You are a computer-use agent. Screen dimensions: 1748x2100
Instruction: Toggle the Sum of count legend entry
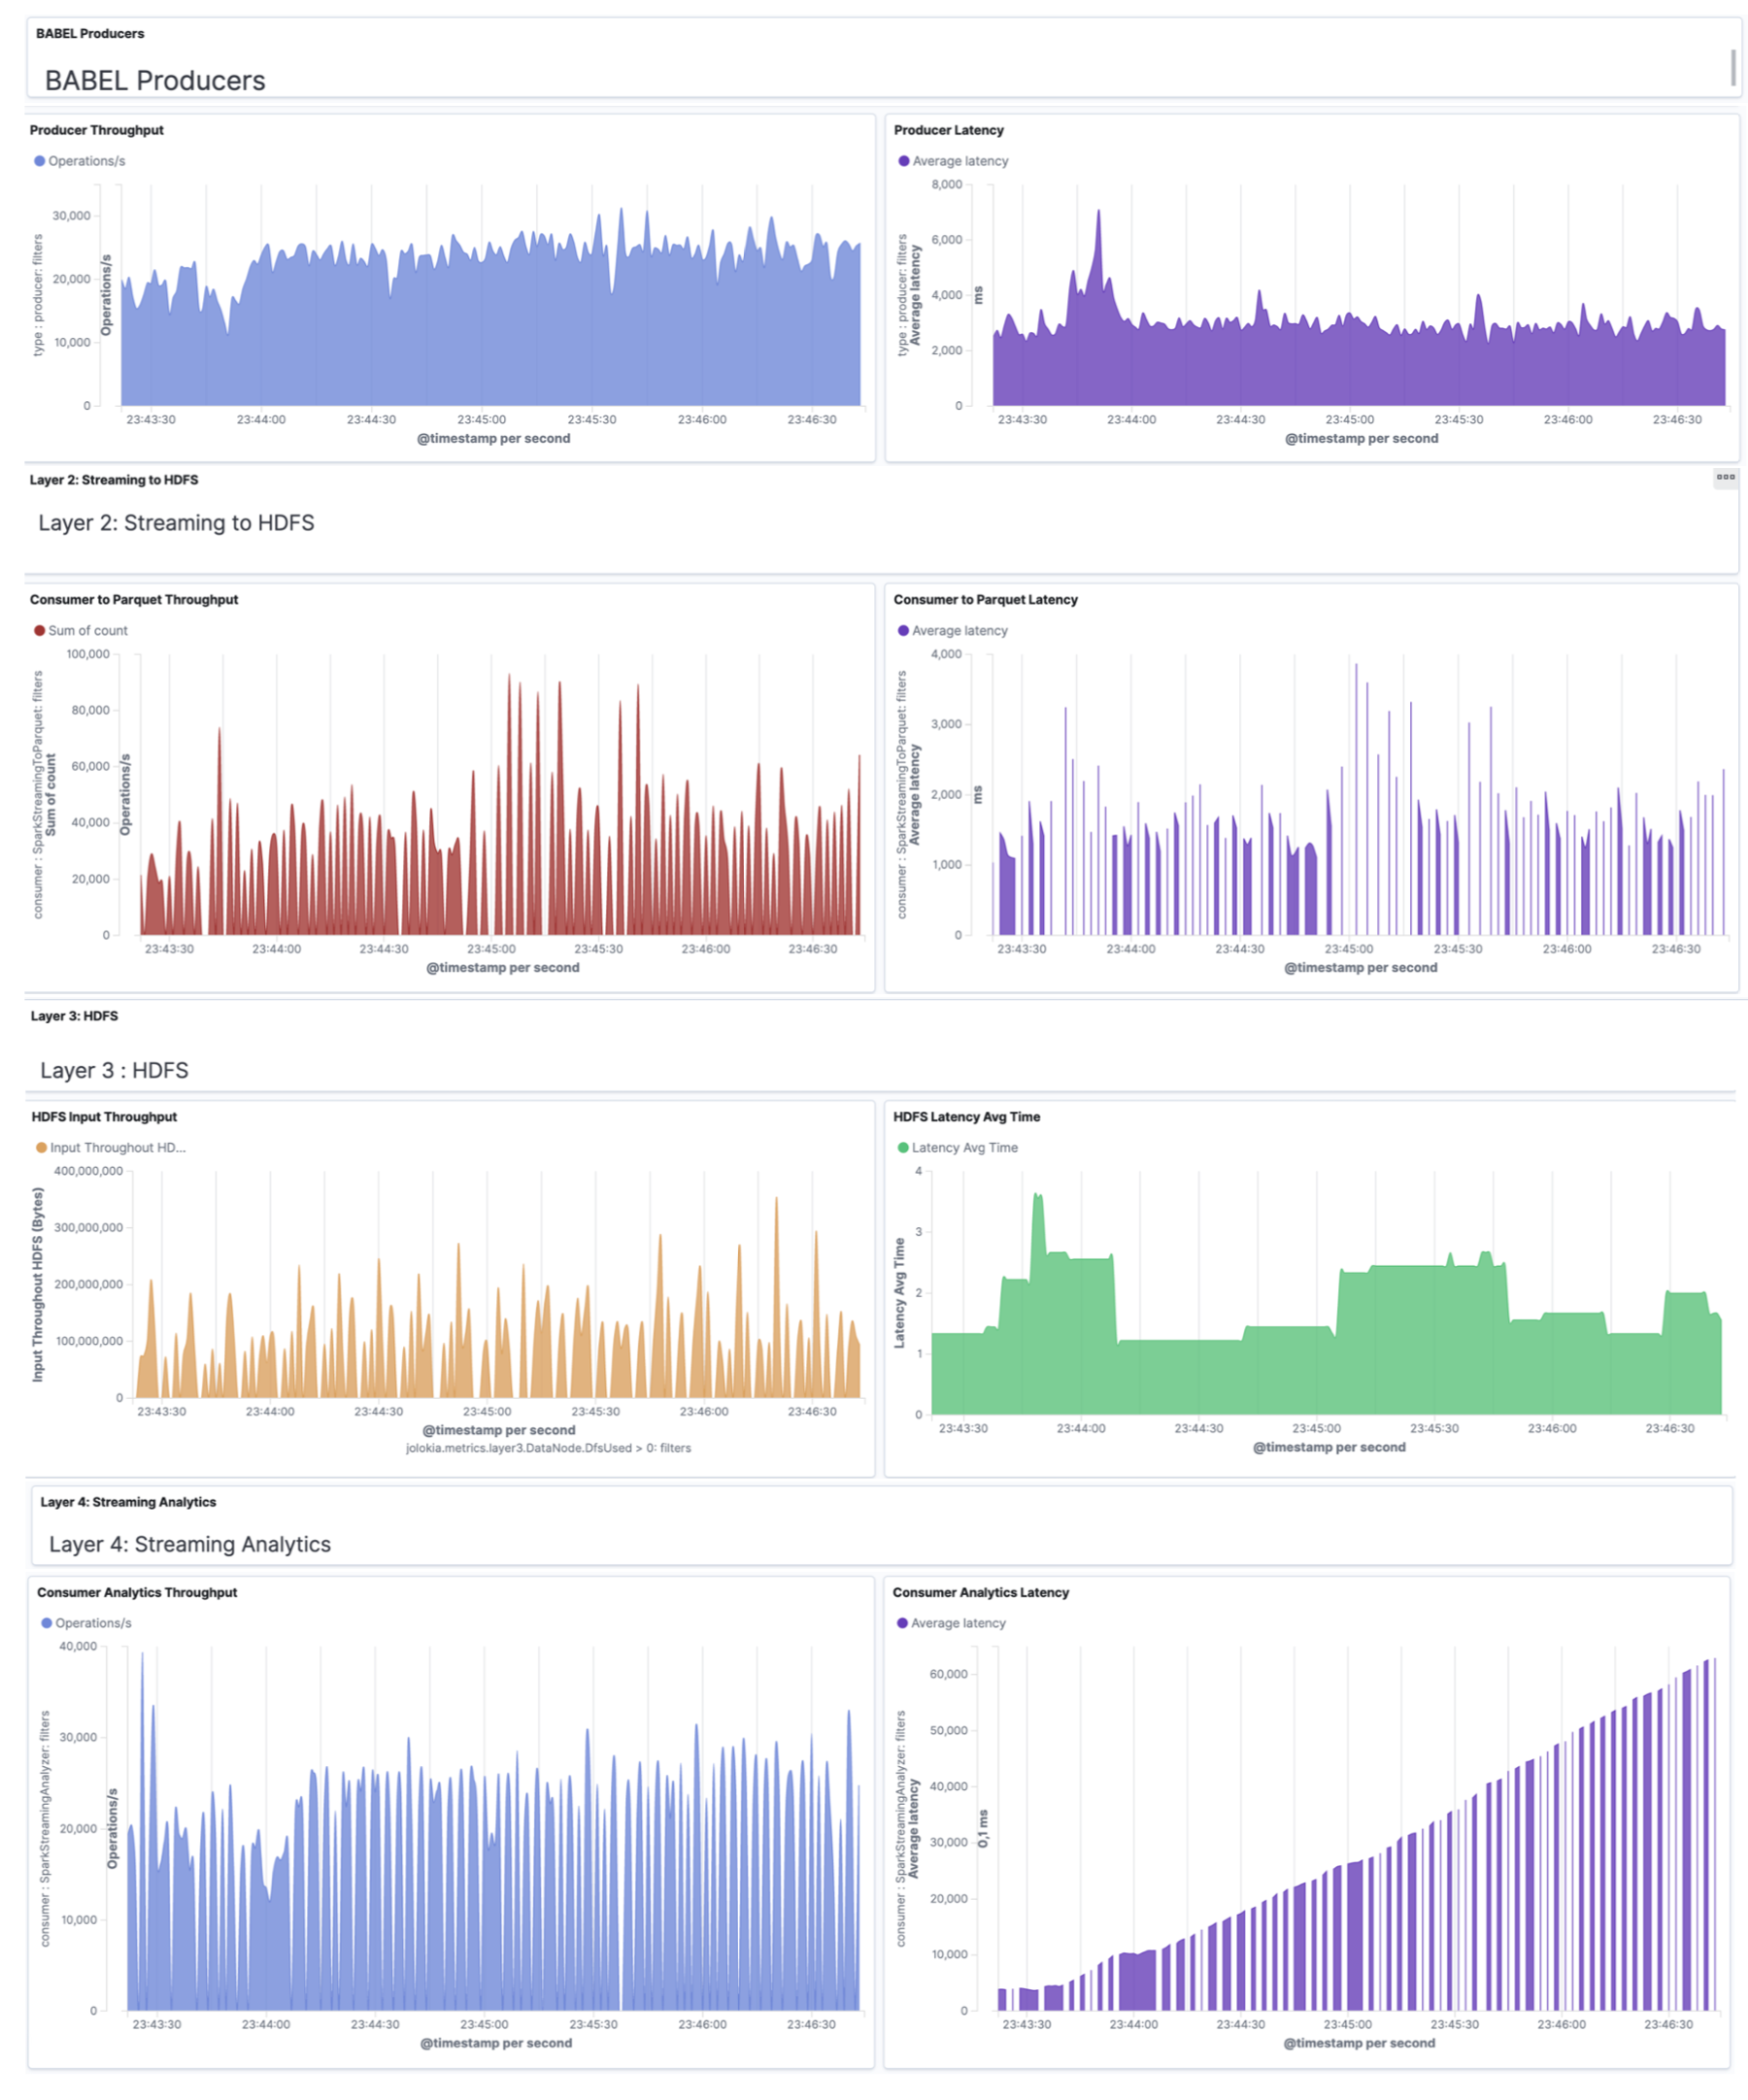tap(80, 631)
